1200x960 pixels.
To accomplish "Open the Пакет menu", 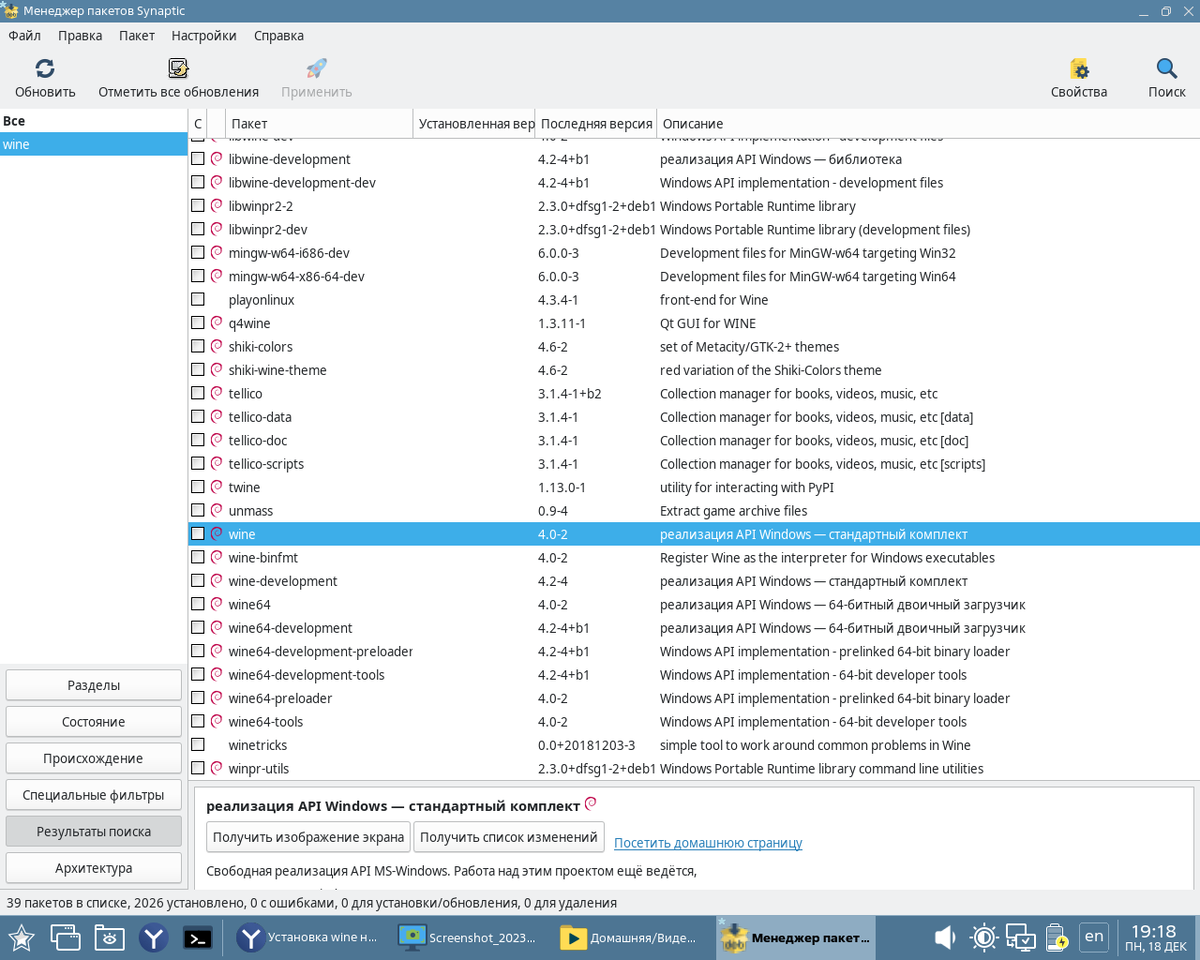I will pyautogui.click(x=137, y=35).
